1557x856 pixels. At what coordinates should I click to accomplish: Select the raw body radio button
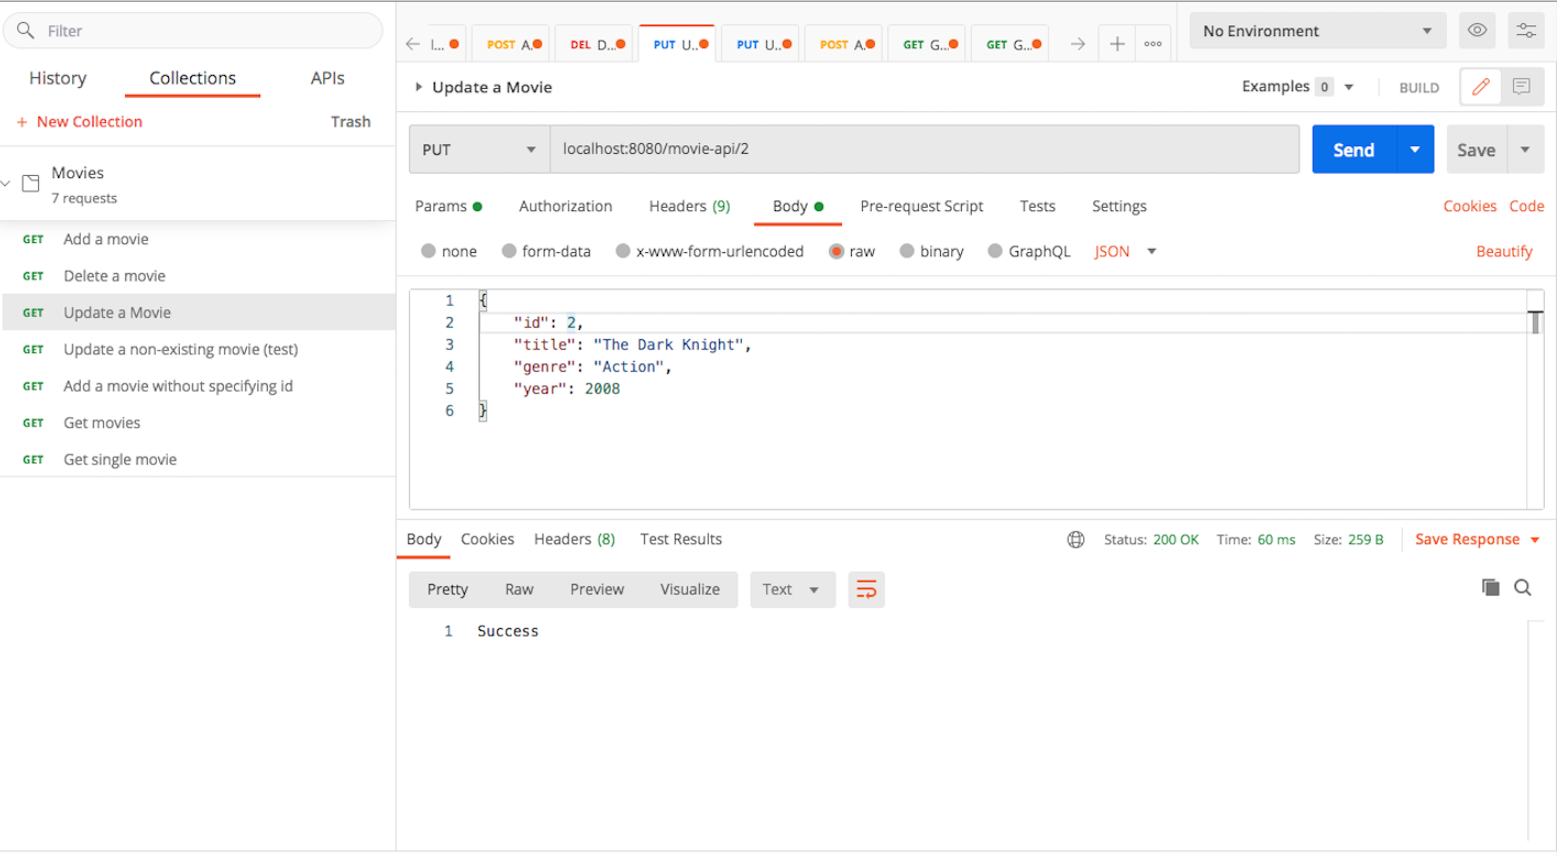click(x=836, y=251)
